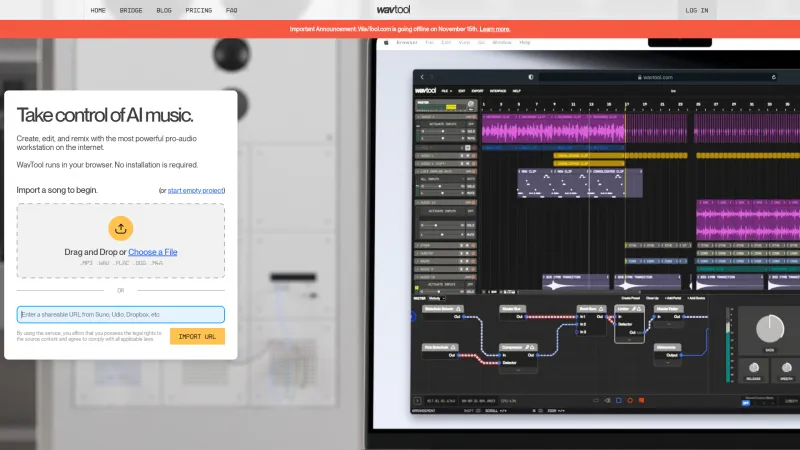Click the bypass icon on the Kick Sidechain node
800x450 pixels.
tap(453, 347)
